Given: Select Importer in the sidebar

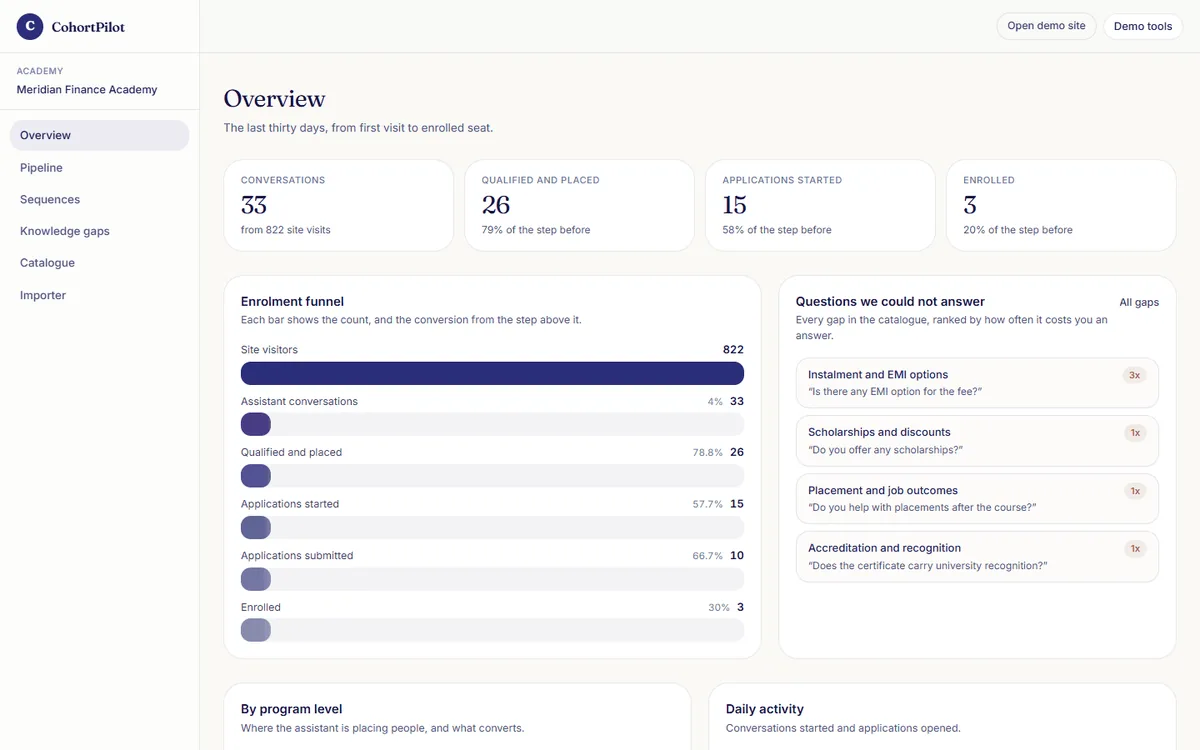Looking at the screenshot, I should (99, 295).
